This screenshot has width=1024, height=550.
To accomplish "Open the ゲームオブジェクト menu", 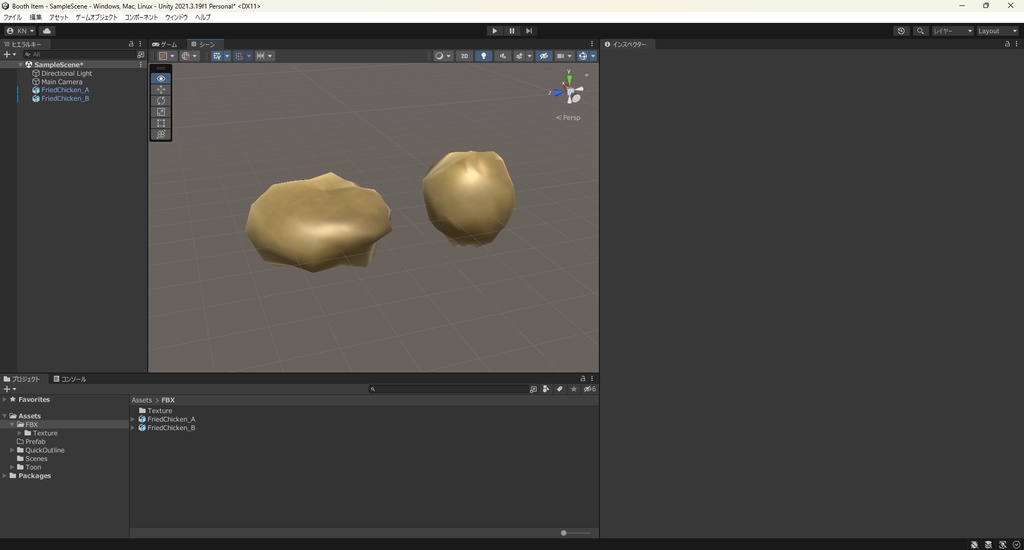I will pos(96,17).
